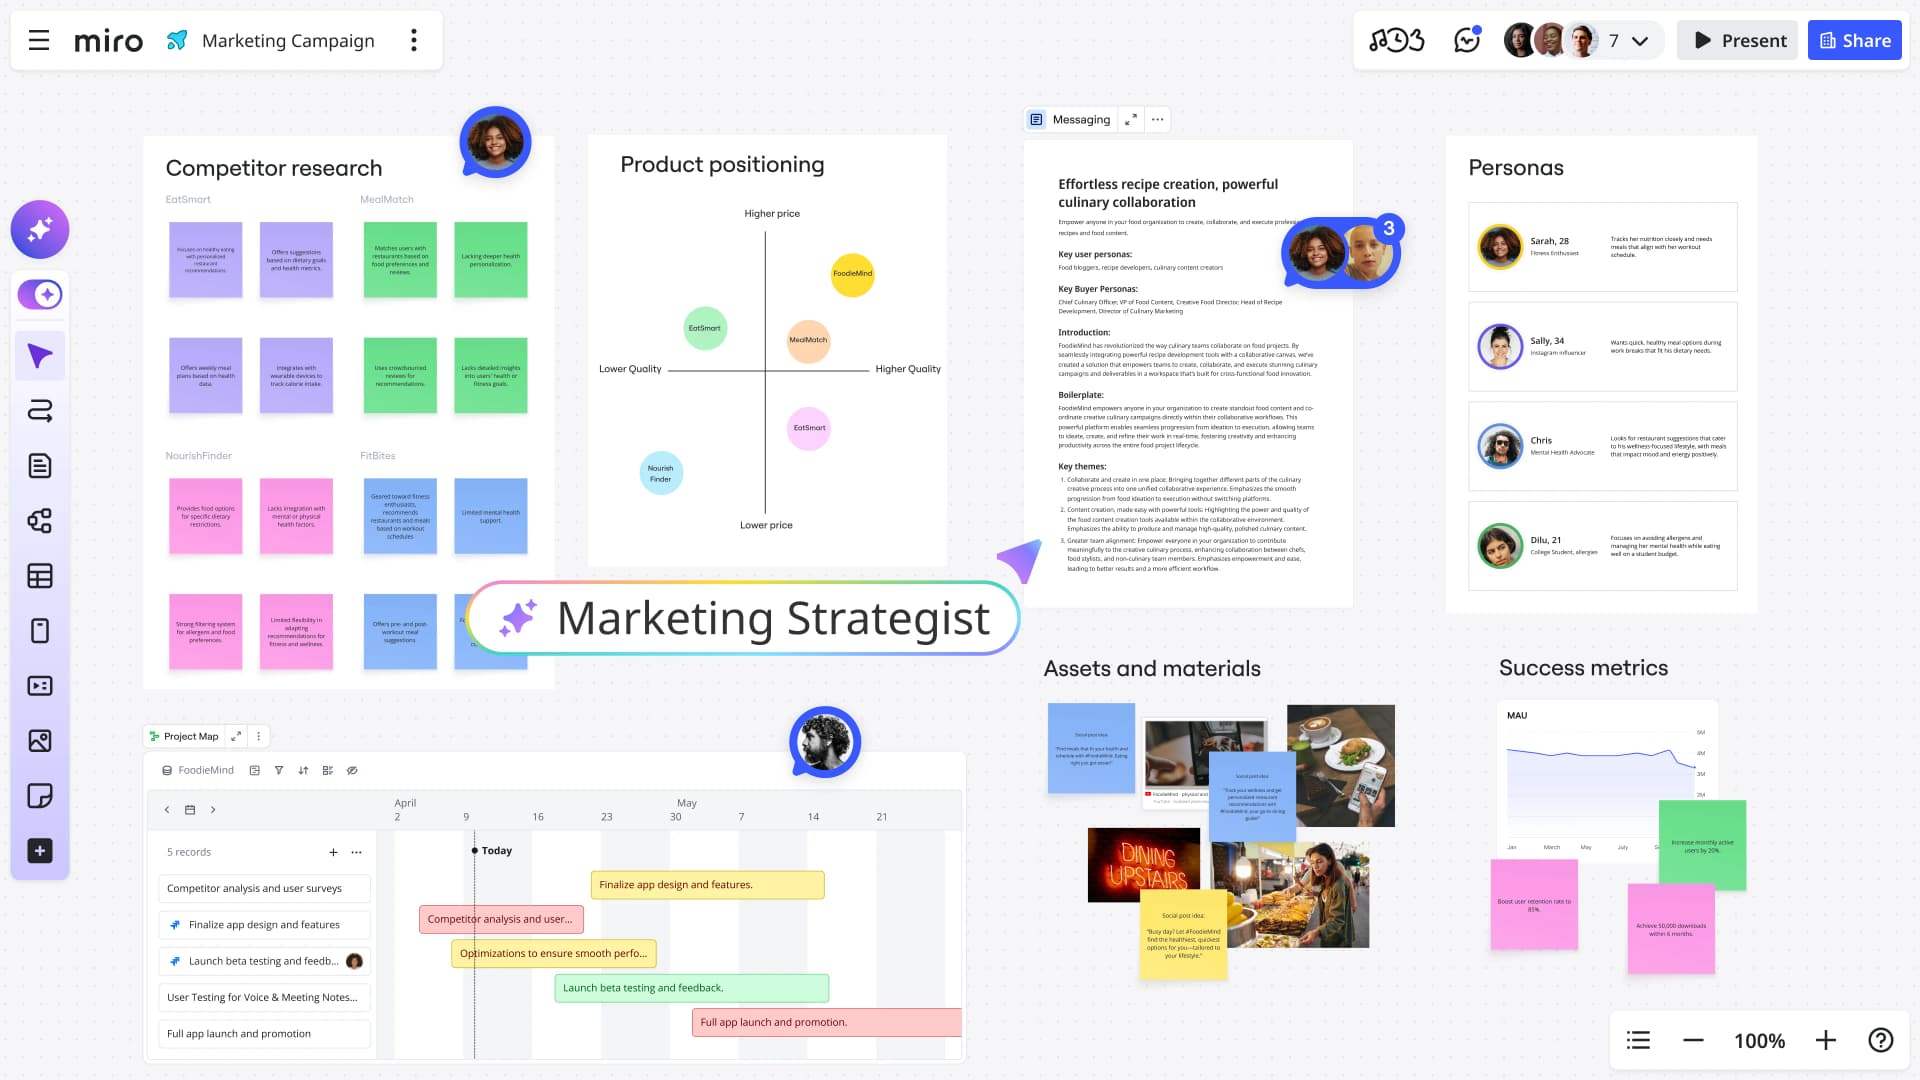Open the comments reactions icon
Image resolution: width=1920 pixels, height=1080 pixels.
(x=1467, y=40)
